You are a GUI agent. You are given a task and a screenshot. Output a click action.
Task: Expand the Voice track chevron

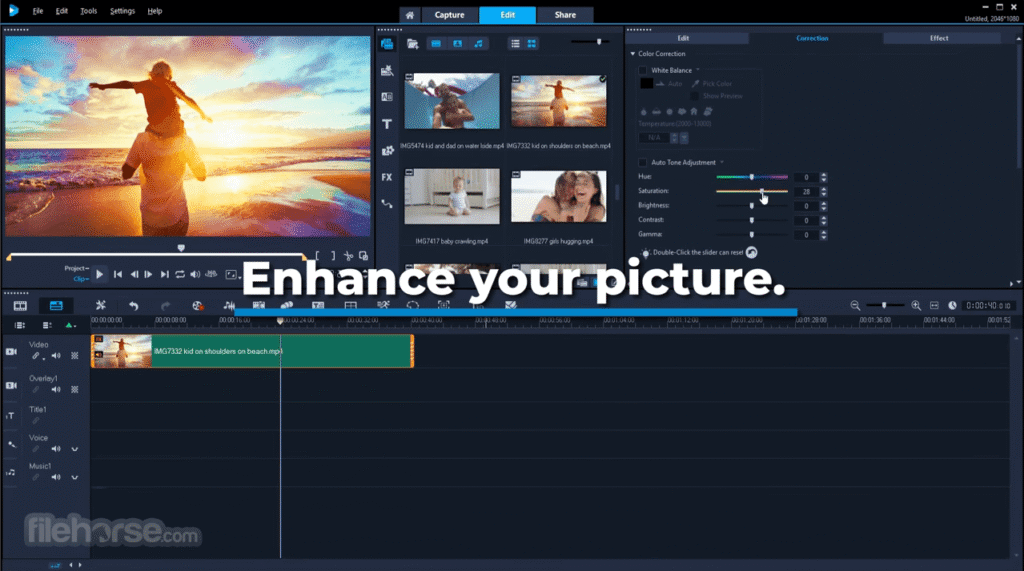pos(74,449)
